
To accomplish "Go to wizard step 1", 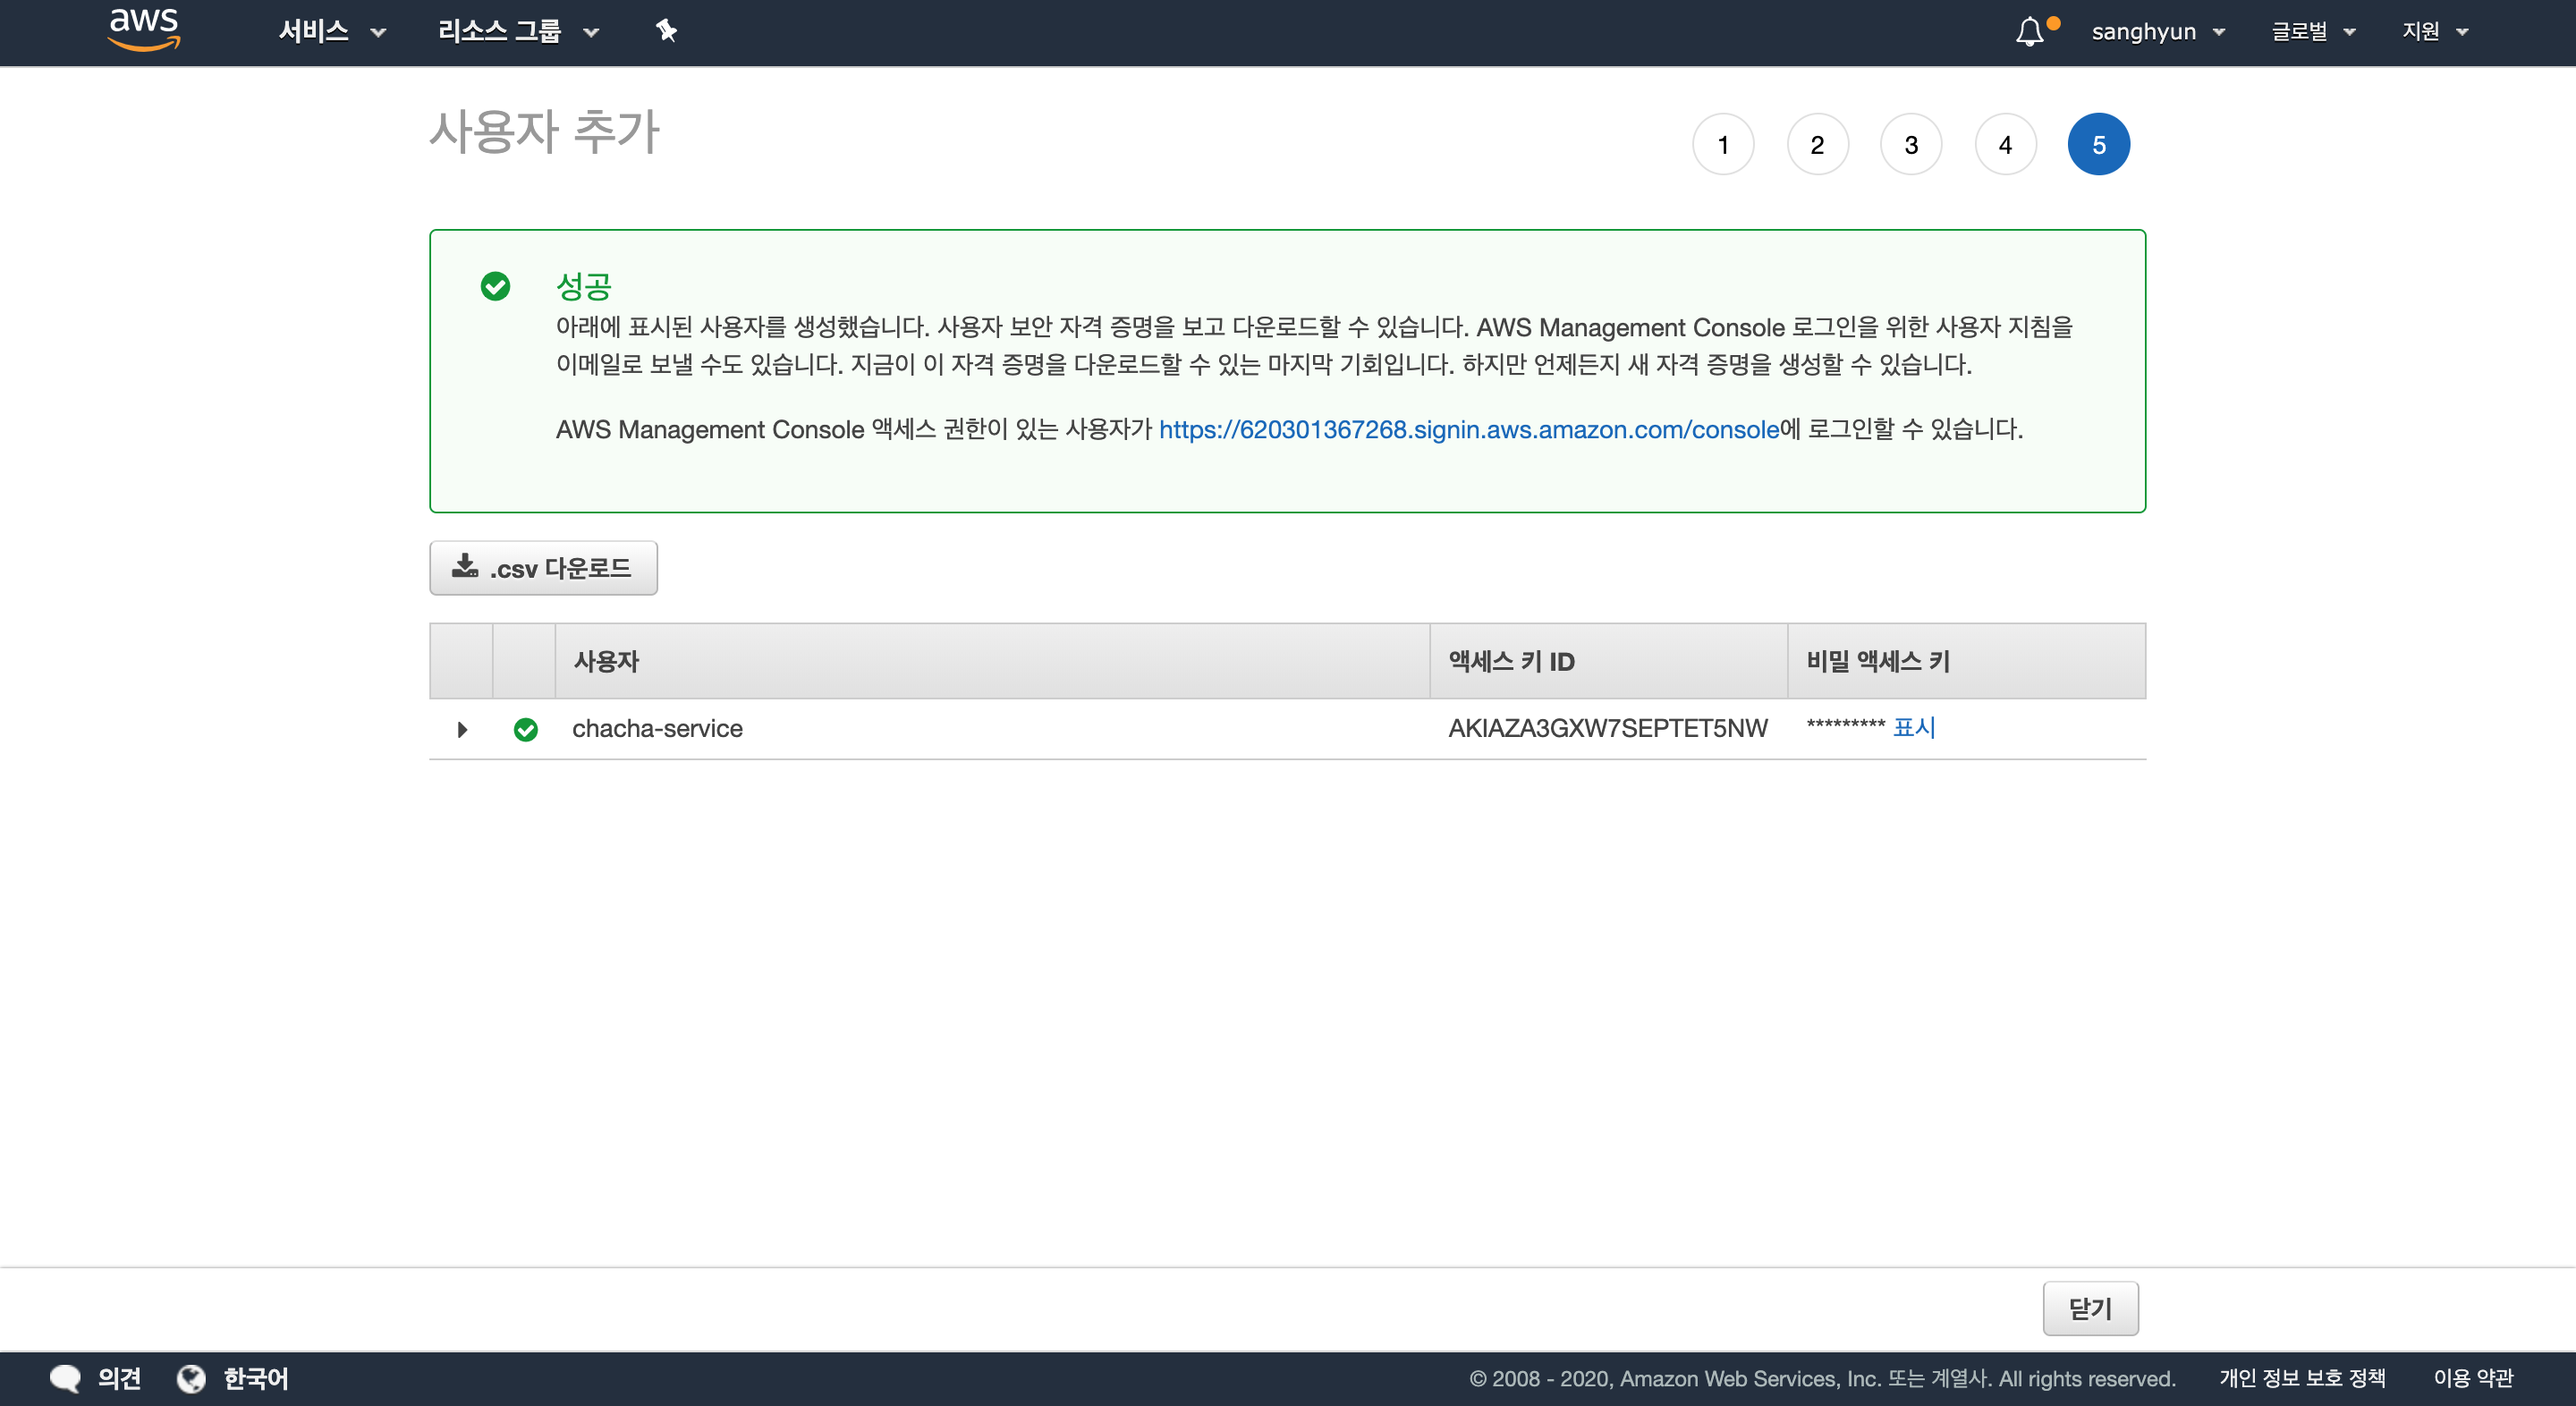I will coord(1723,145).
